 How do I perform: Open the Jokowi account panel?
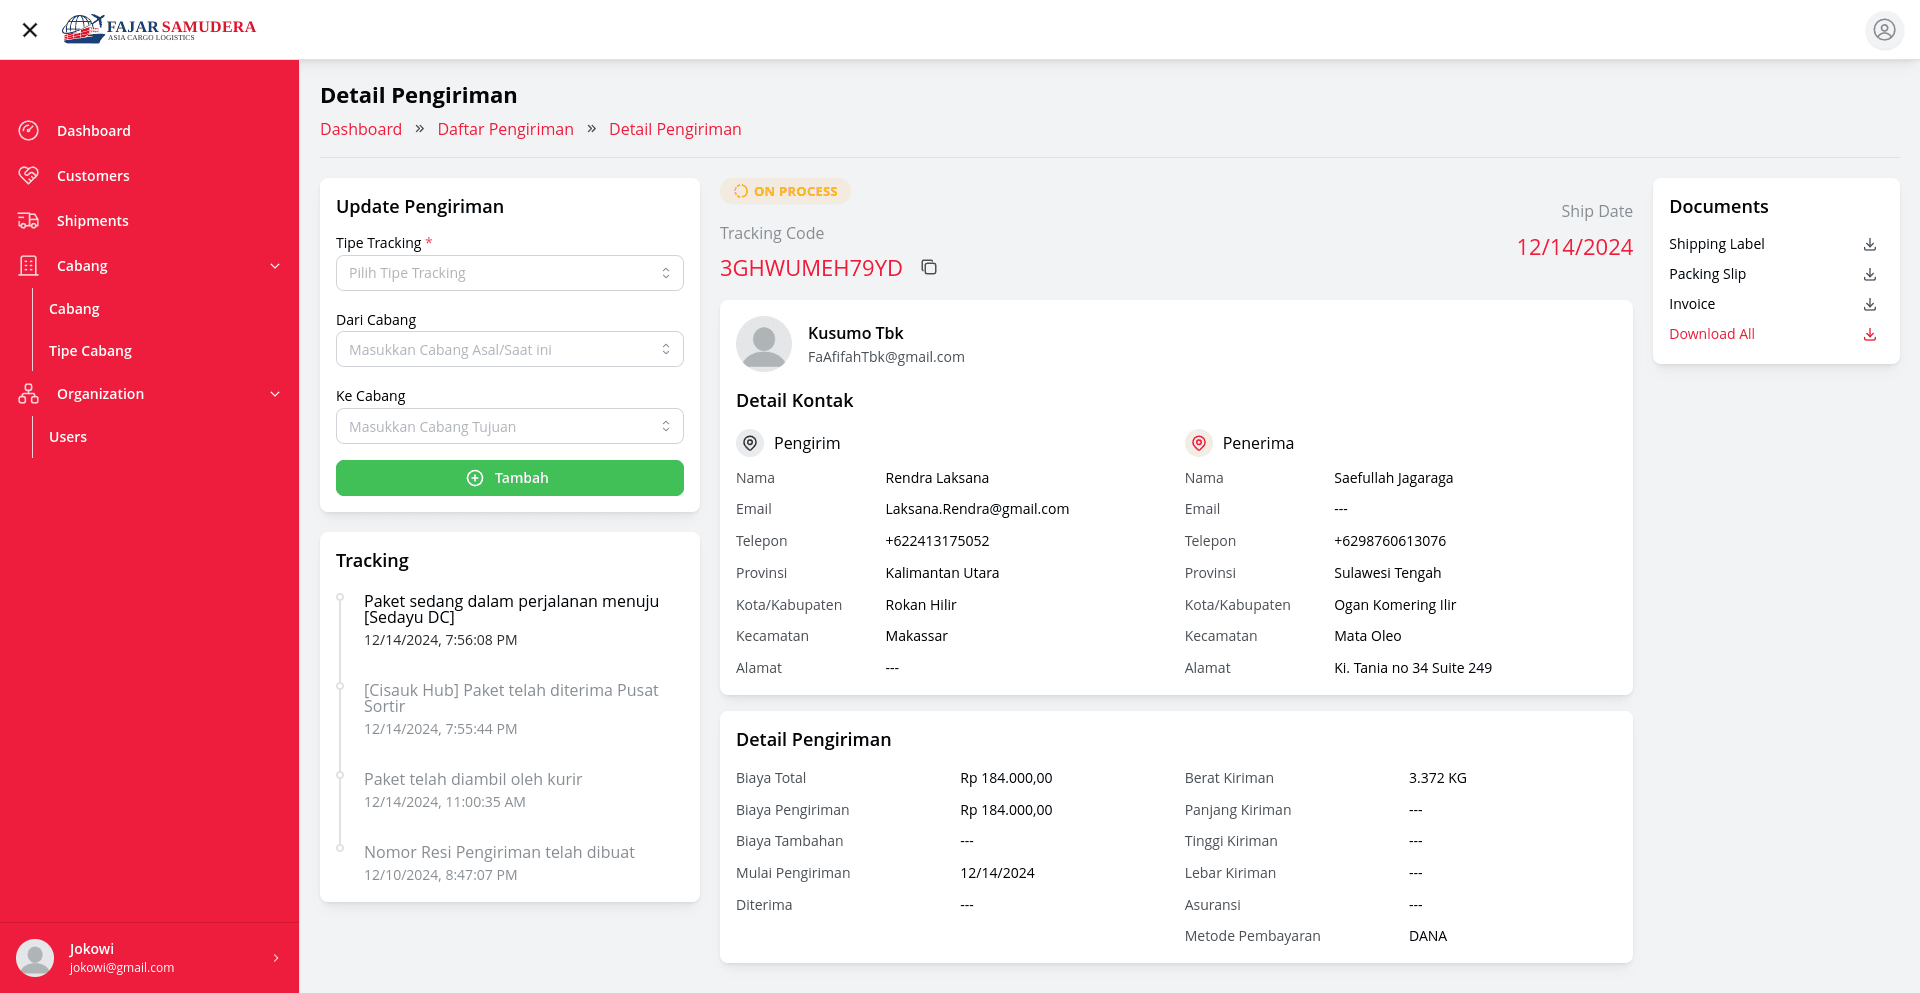(x=149, y=957)
